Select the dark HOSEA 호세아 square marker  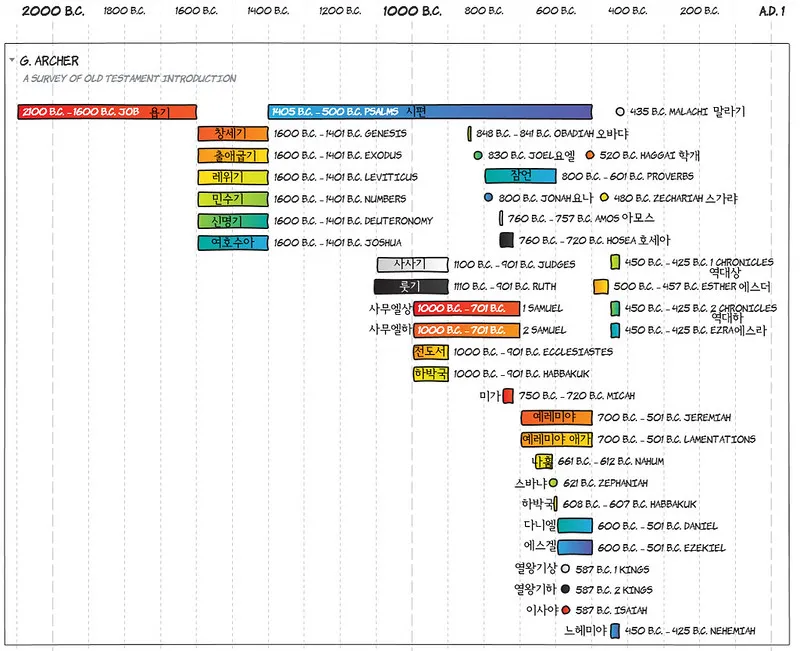pos(505,239)
